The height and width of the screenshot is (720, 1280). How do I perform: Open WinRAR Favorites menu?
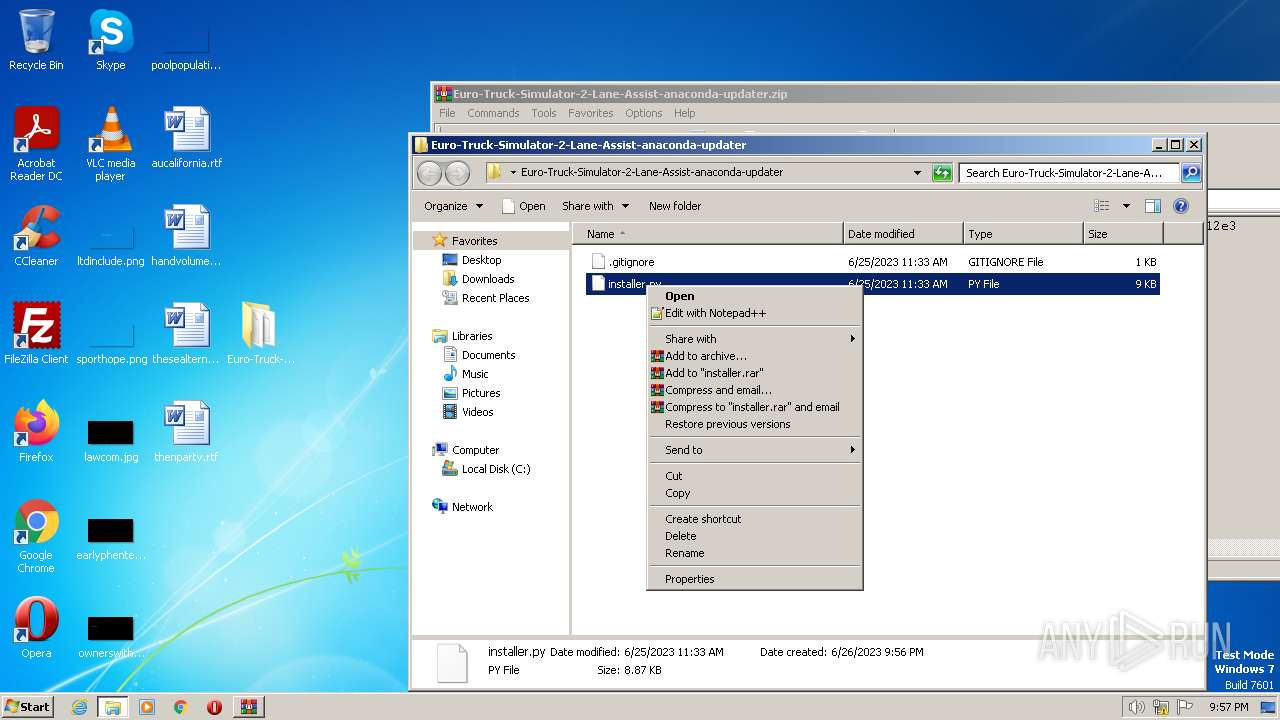pos(591,113)
